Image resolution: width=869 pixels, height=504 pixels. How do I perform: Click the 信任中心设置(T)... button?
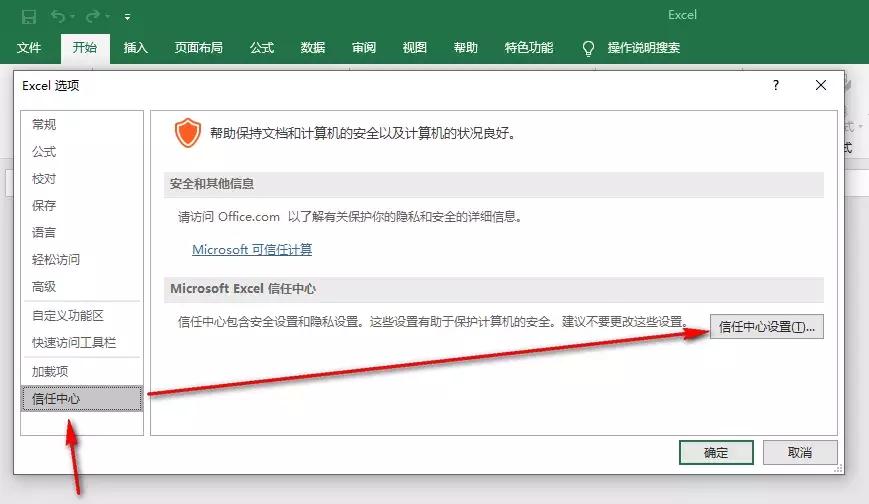[x=766, y=327]
